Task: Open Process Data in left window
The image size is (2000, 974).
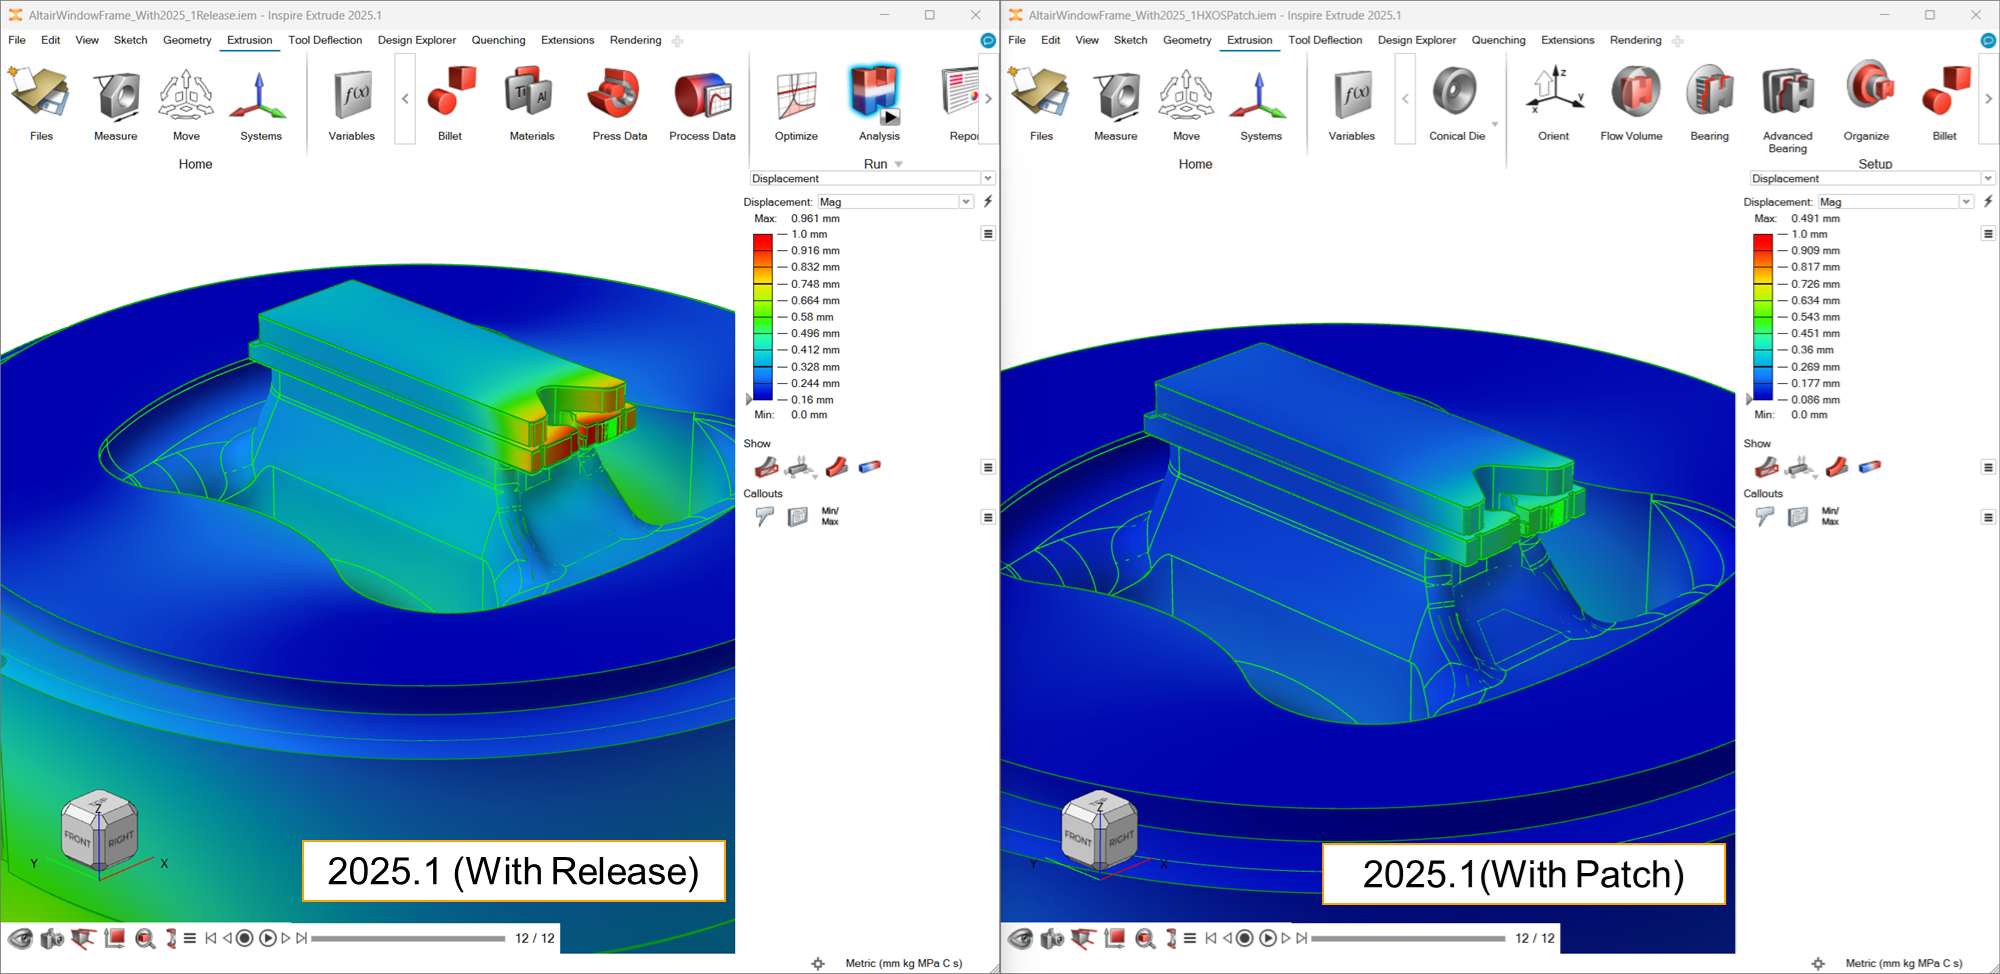Action: pyautogui.click(x=702, y=103)
